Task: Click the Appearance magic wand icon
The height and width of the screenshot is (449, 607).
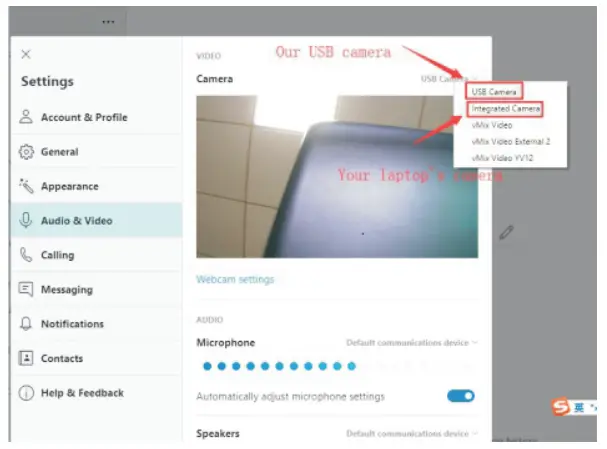Action: point(26,186)
